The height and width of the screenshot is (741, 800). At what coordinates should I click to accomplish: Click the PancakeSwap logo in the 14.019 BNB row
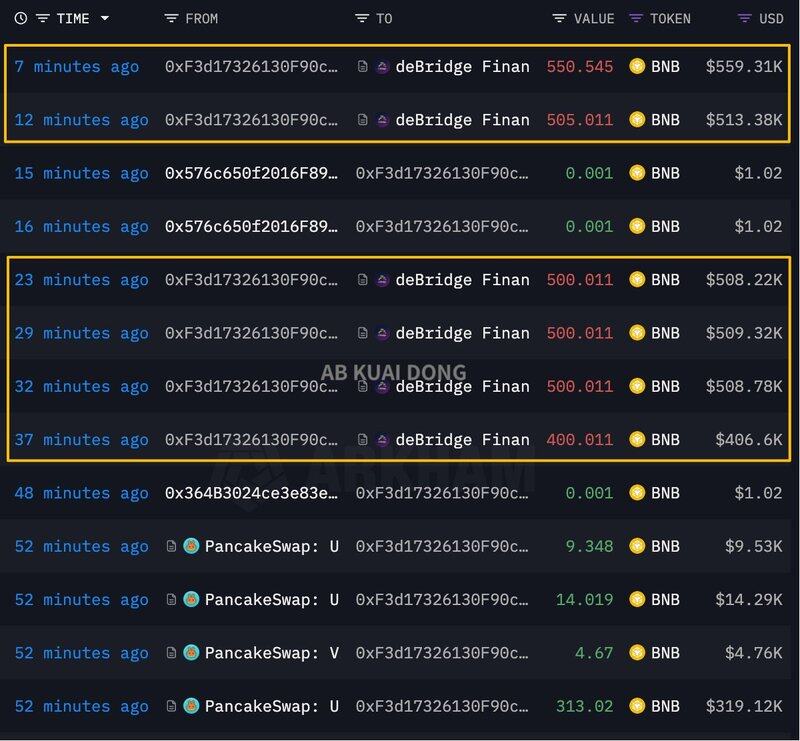click(x=191, y=599)
